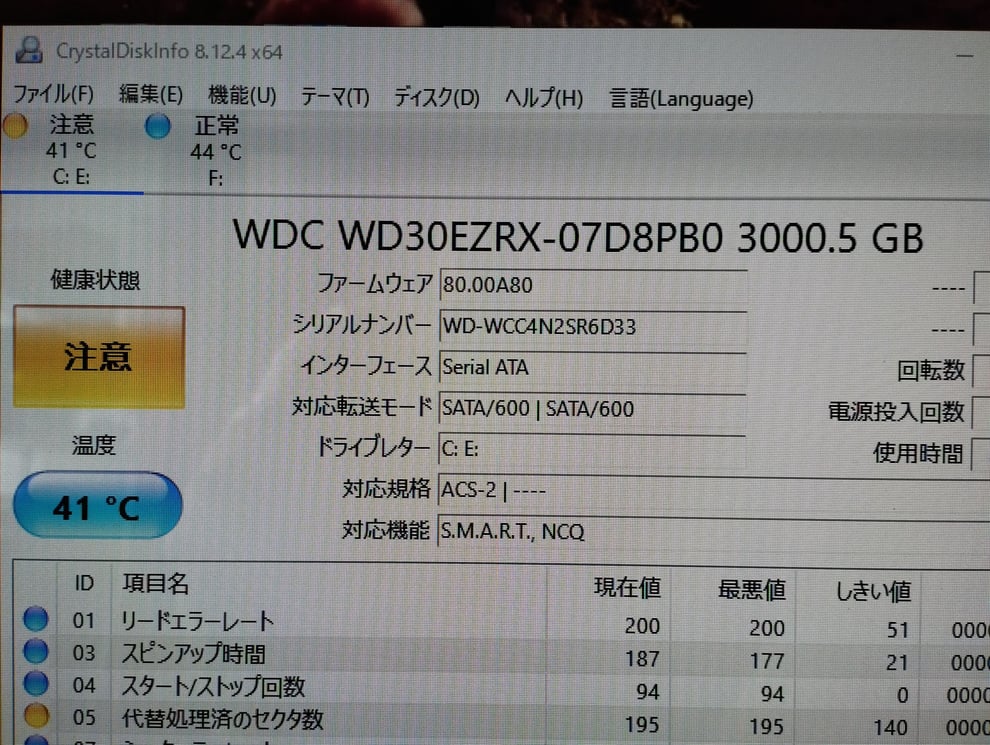Click worst value 177 of スピンアップ時間
The height and width of the screenshot is (745, 990).
pyautogui.click(x=766, y=661)
